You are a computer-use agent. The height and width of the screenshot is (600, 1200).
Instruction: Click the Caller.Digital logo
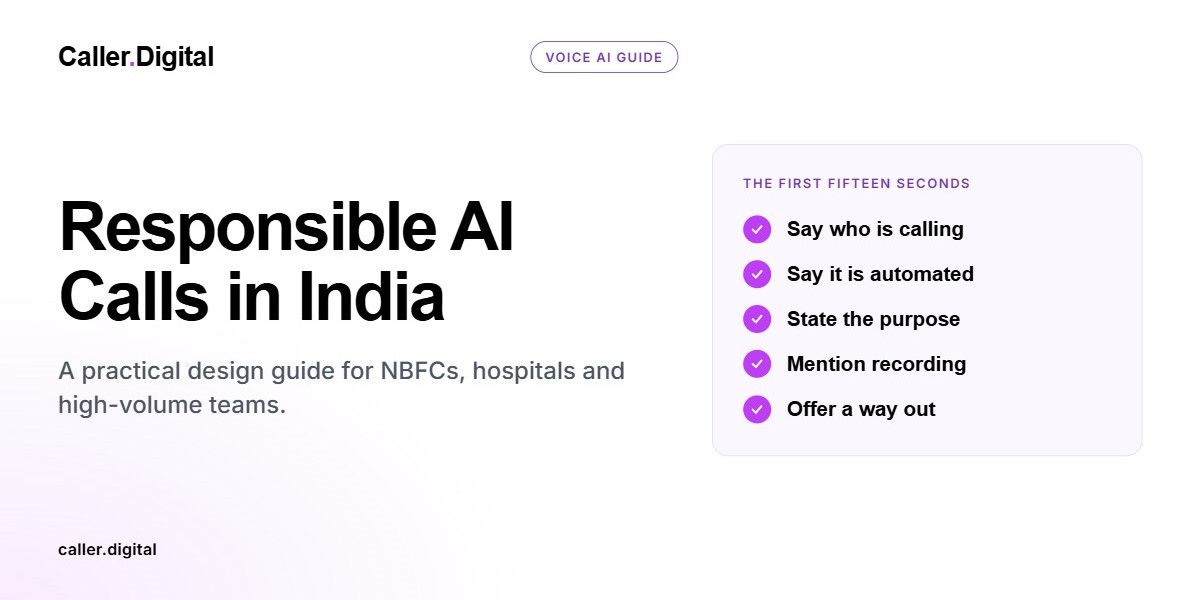136,57
